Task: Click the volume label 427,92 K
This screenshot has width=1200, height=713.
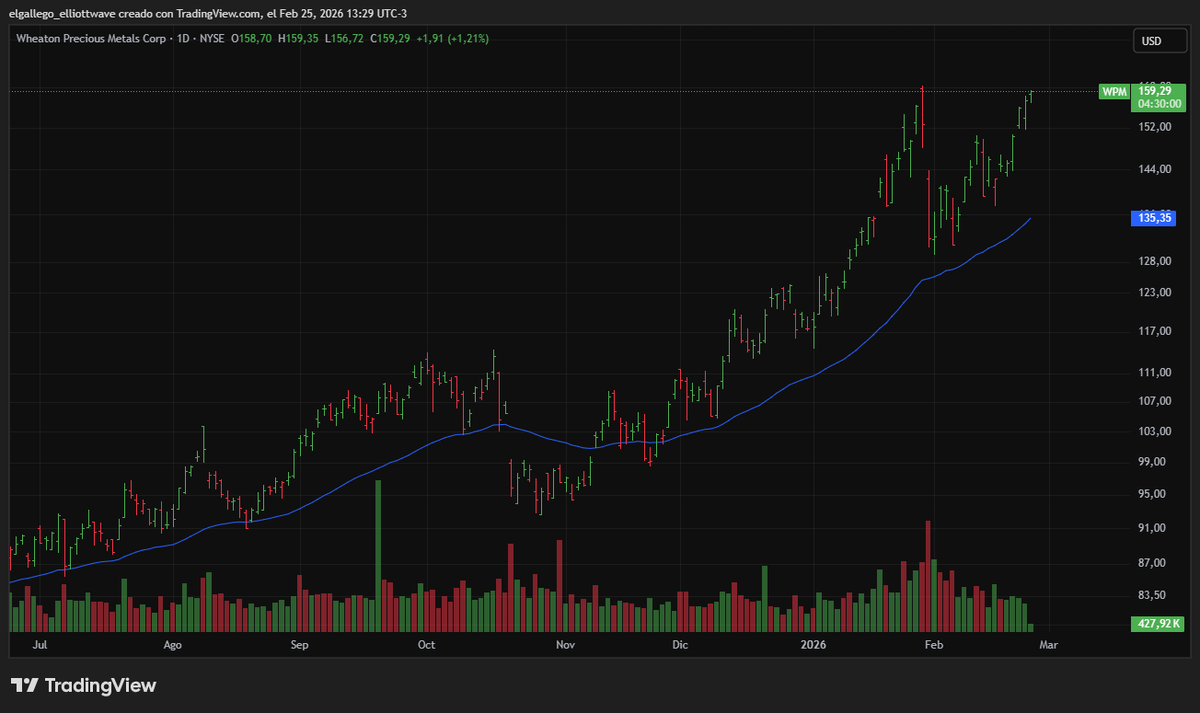Action: [x=1160, y=624]
